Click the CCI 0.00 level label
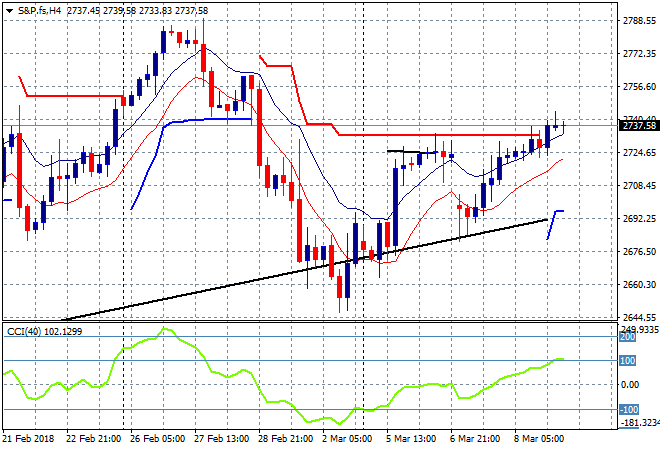The height and width of the screenshot is (450, 660). click(630, 384)
